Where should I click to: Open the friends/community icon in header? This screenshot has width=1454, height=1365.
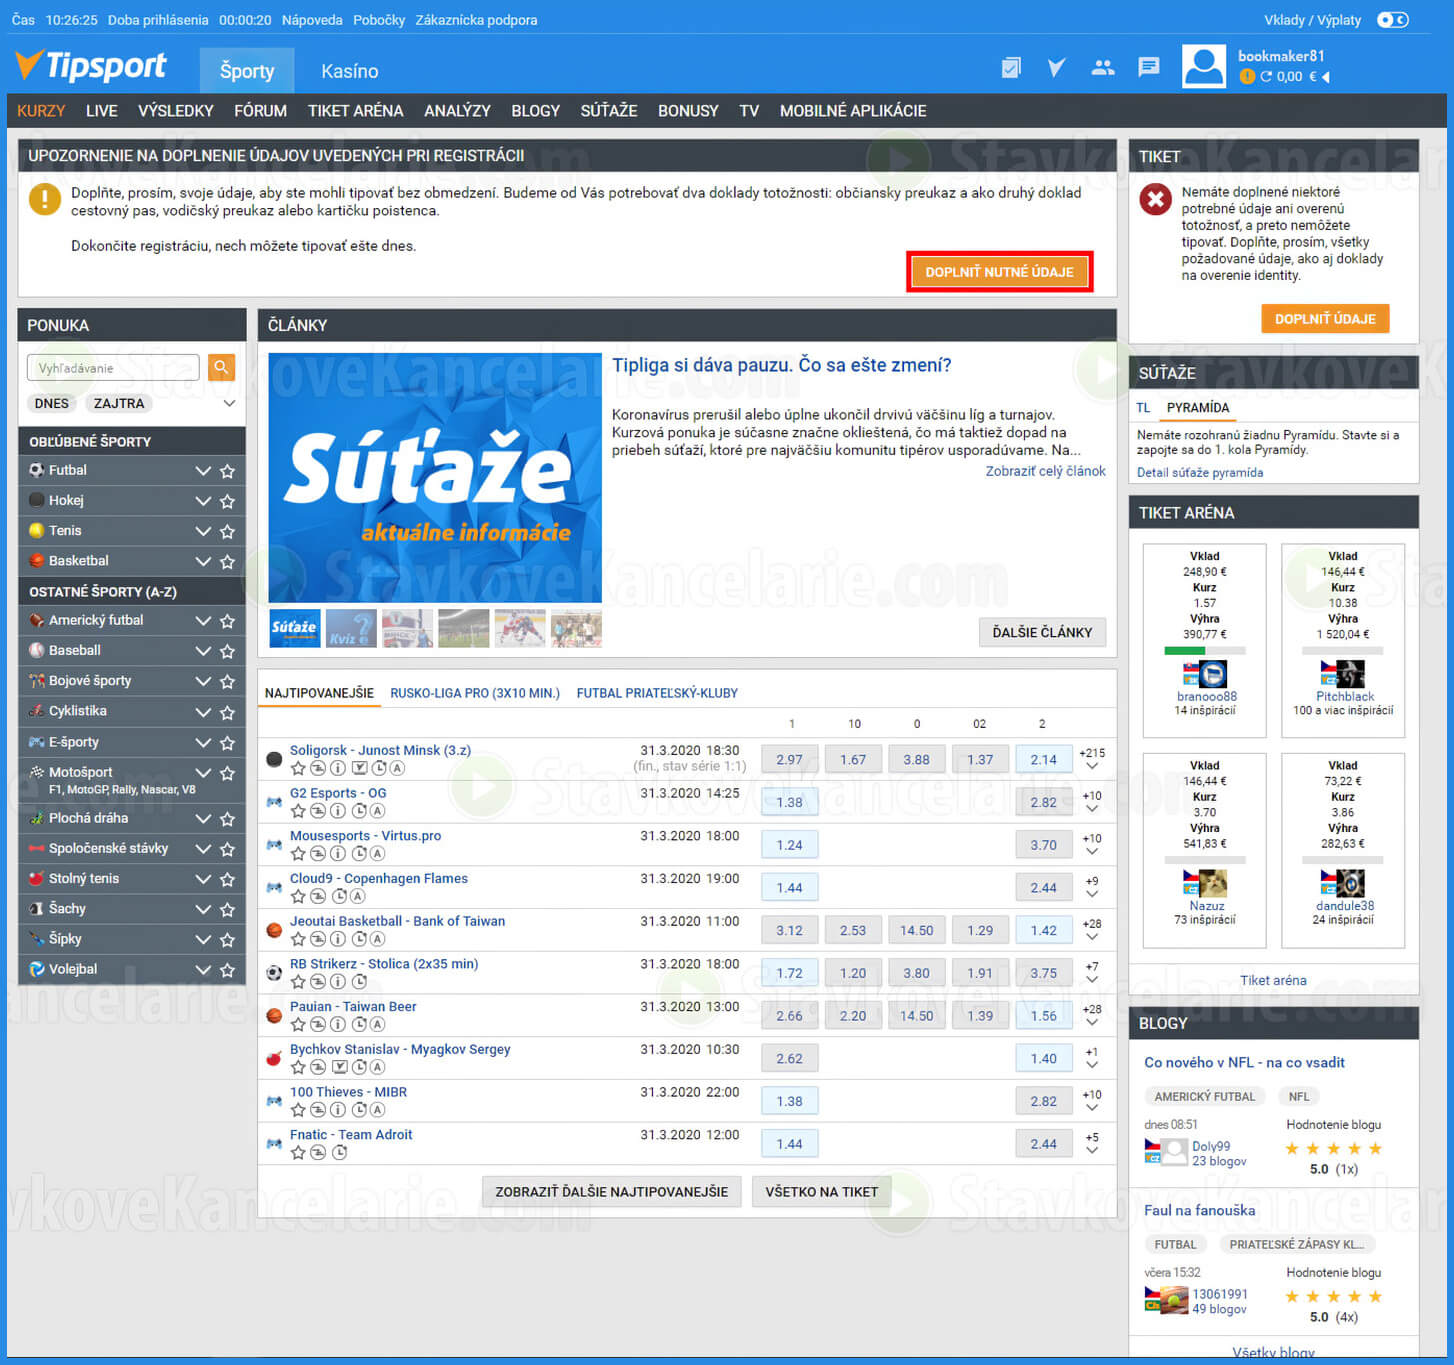[x=1102, y=68]
